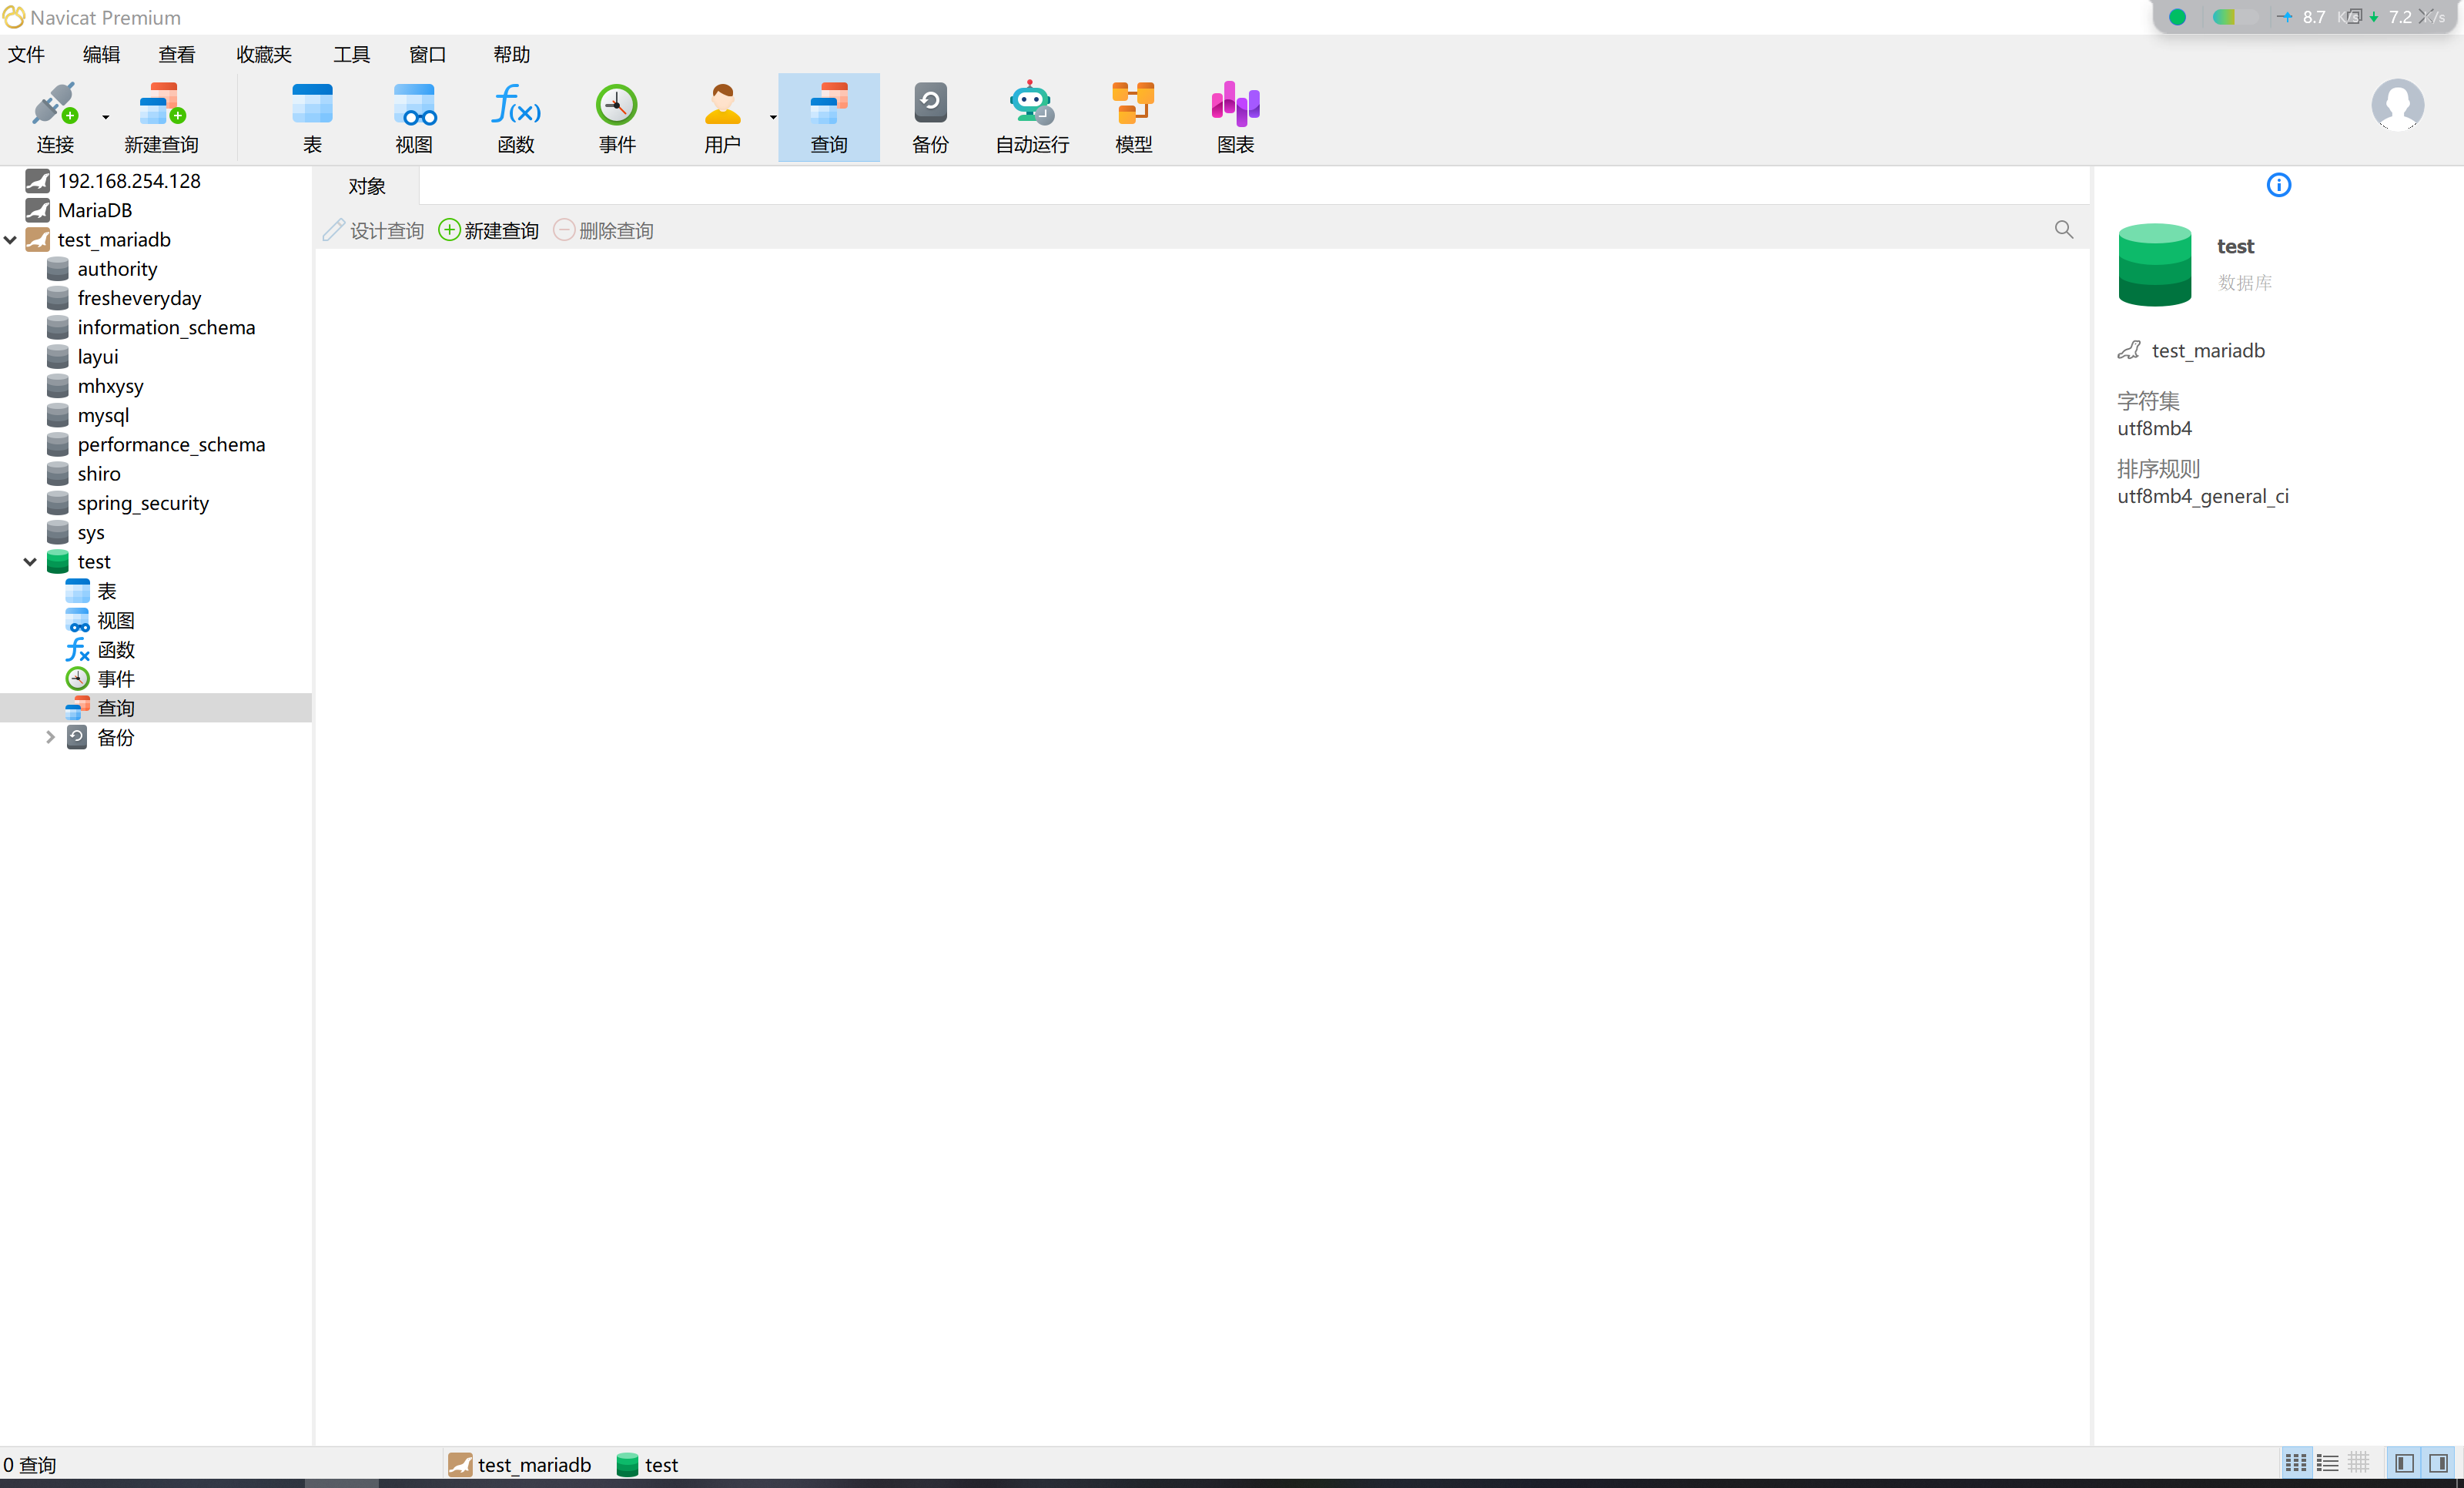Image resolution: width=2464 pixels, height=1488 pixels.
Task: Click the information panel icon
Action: point(2278,185)
